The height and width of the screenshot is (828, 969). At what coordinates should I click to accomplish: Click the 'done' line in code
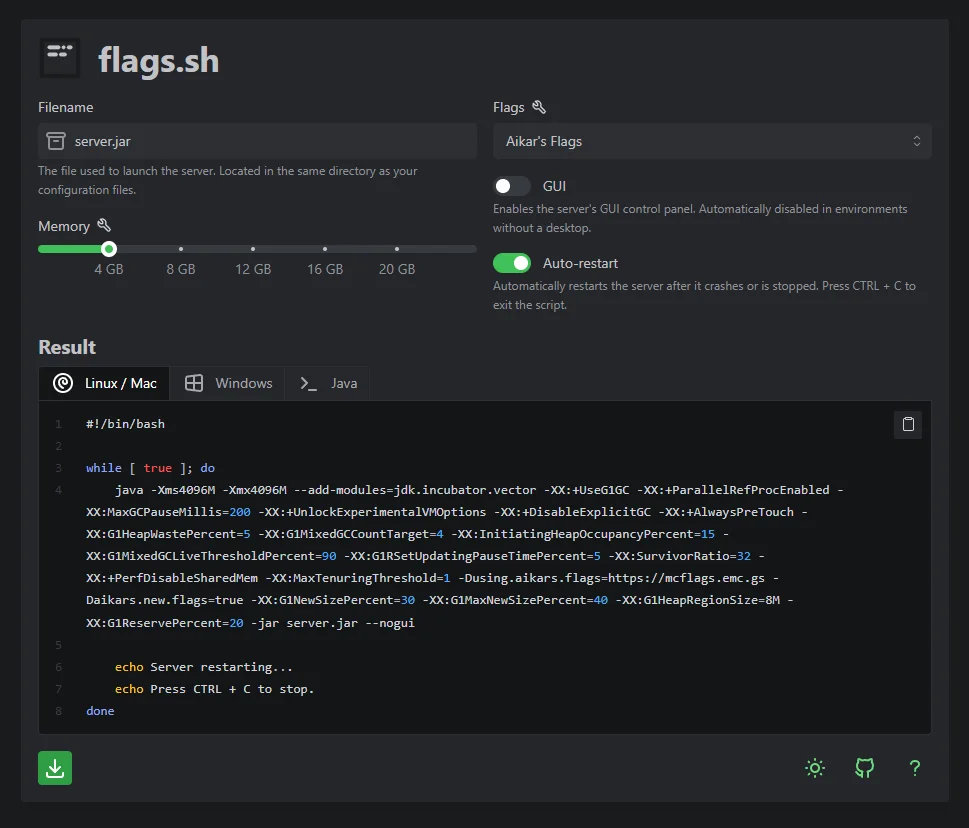[x=100, y=711]
